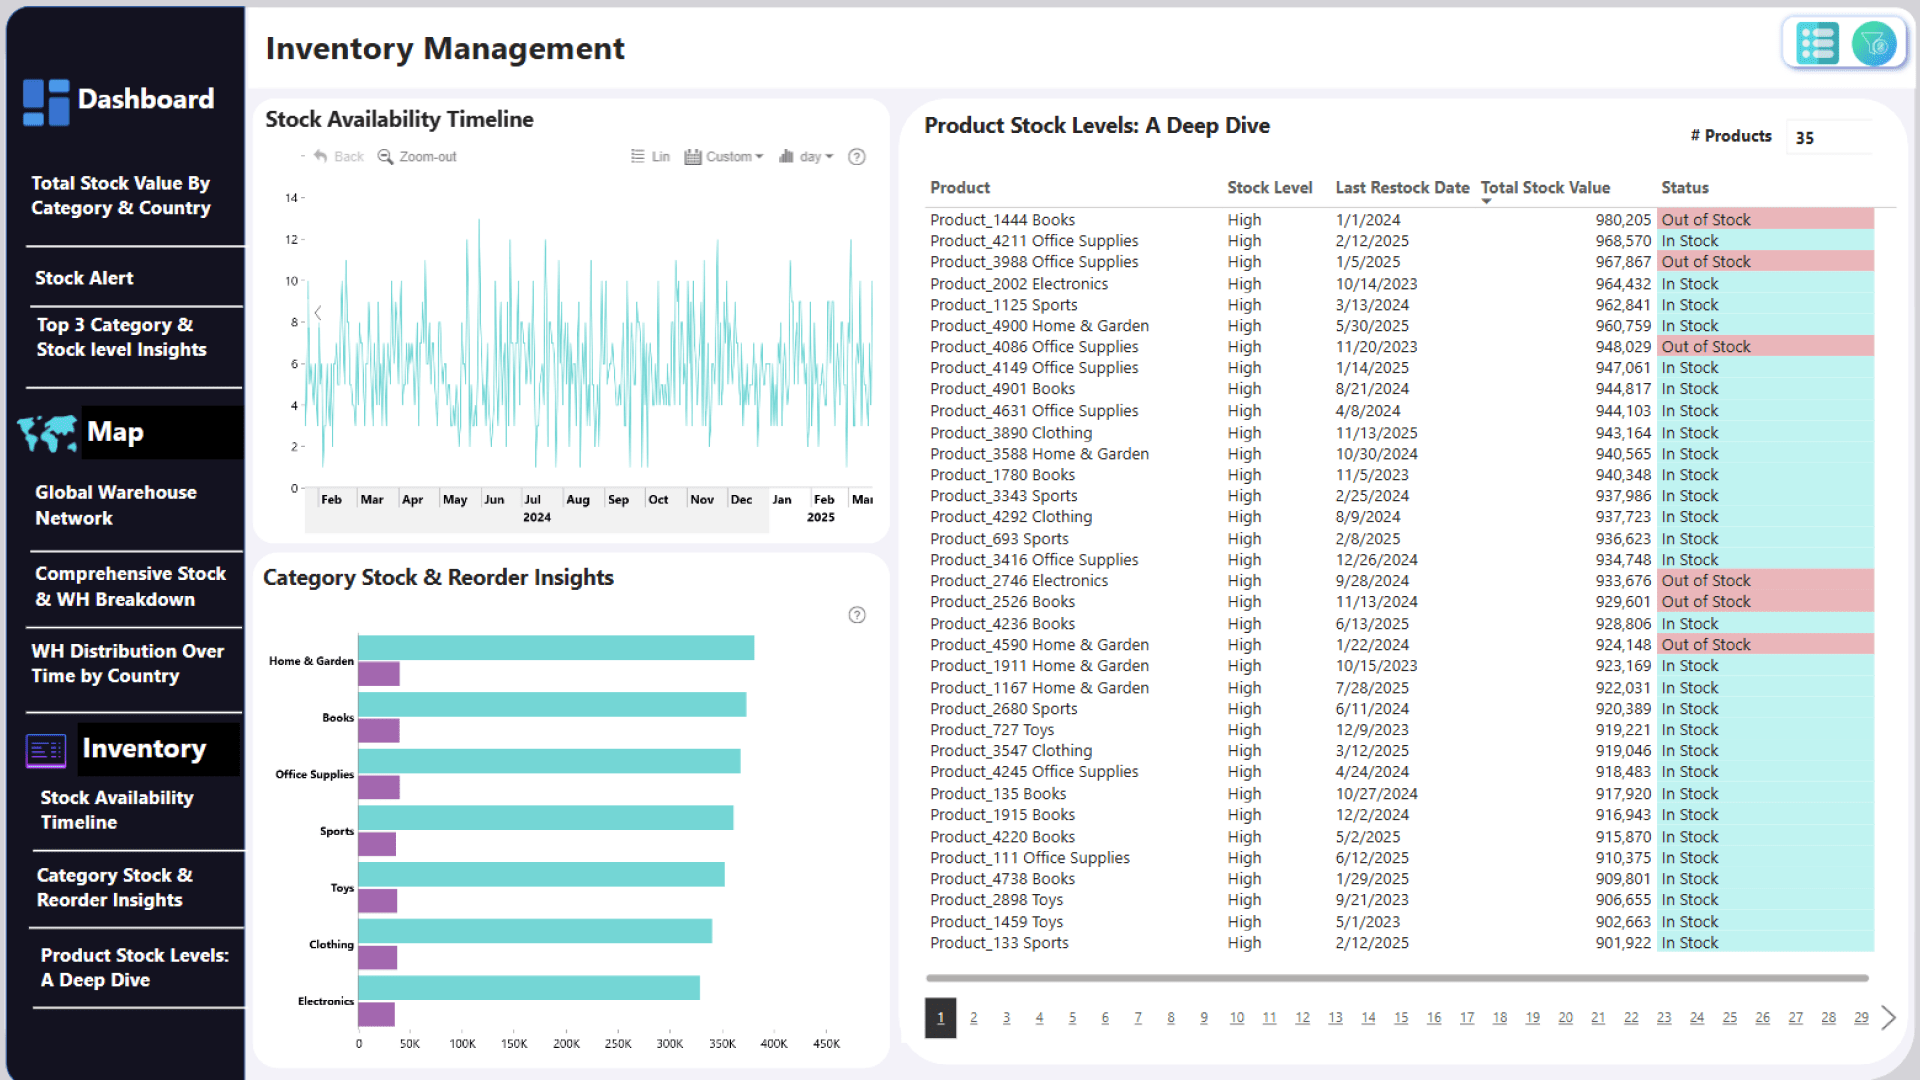
Task: Click the Back arrow in the timeline toolbar
Action: point(321,157)
